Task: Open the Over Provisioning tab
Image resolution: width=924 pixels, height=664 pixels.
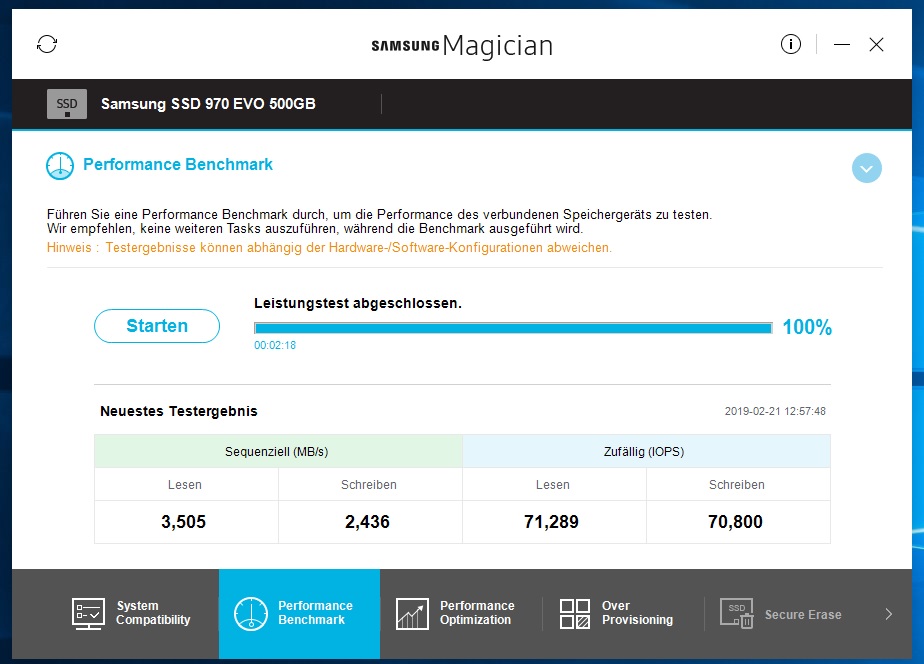Action: 623,613
